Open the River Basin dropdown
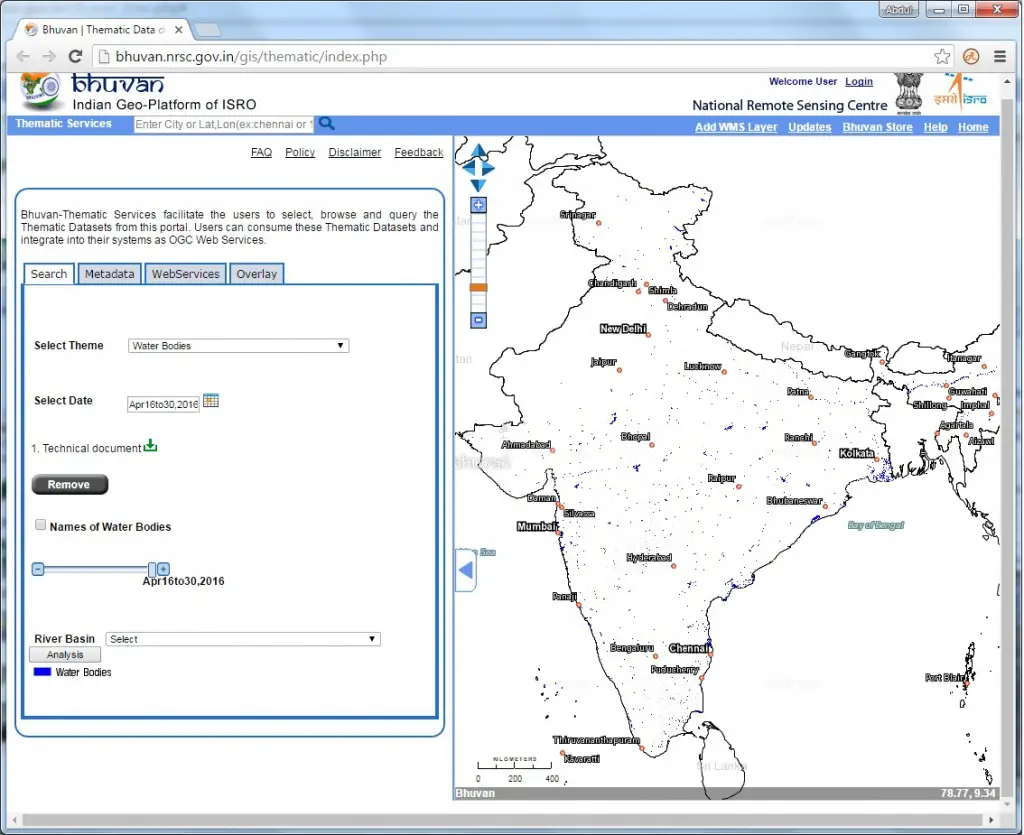Viewport: 1024px width, 835px height. point(243,638)
